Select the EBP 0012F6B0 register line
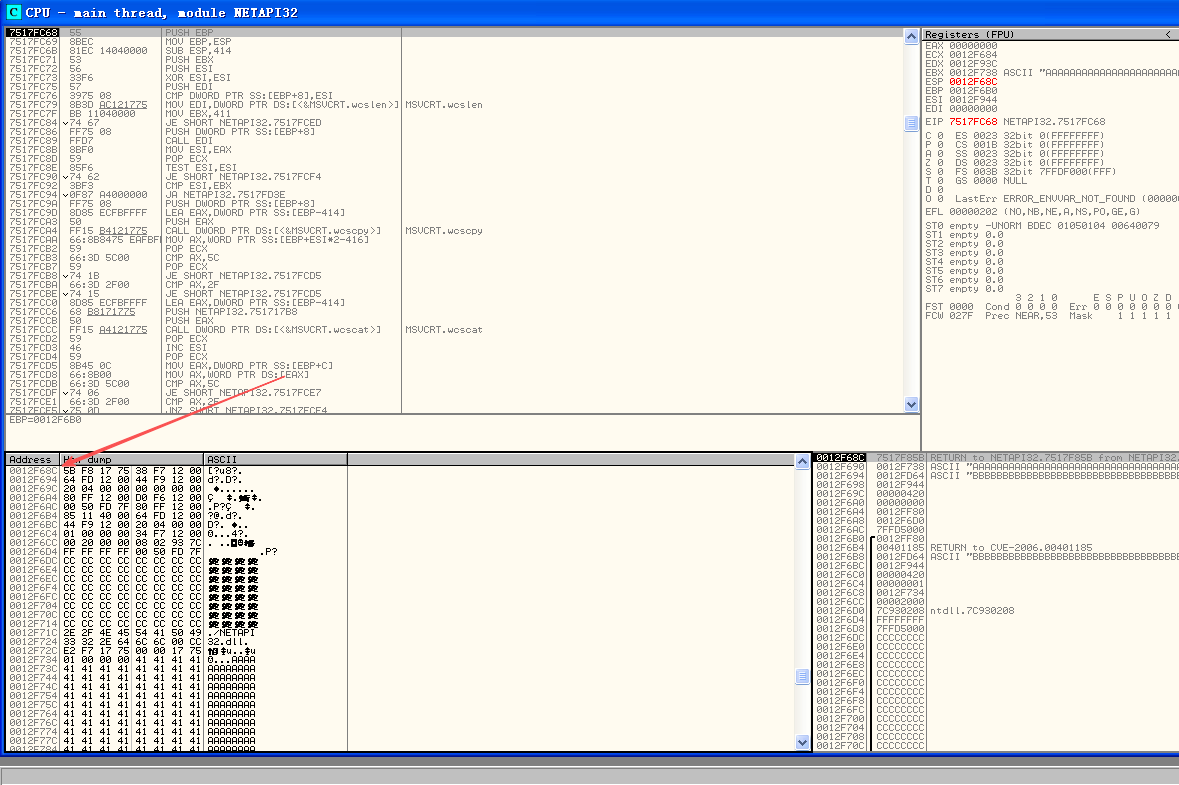This screenshot has width=1179, height=785. 961,91
